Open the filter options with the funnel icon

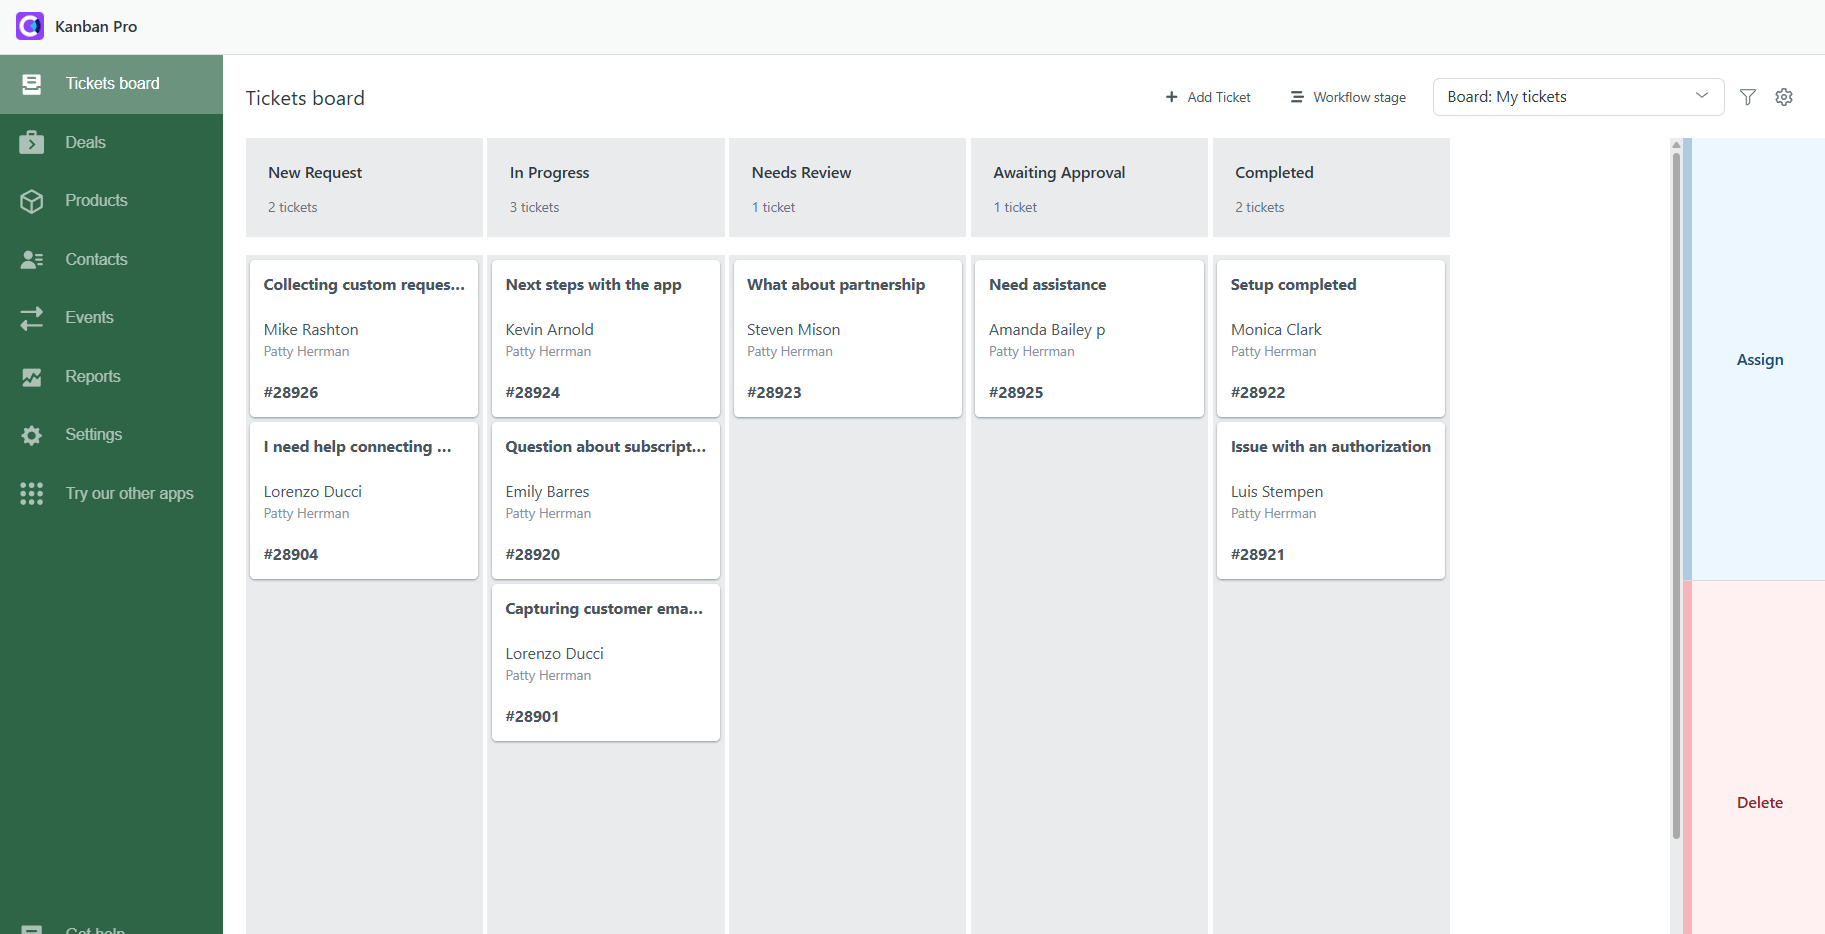(1748, 97)
